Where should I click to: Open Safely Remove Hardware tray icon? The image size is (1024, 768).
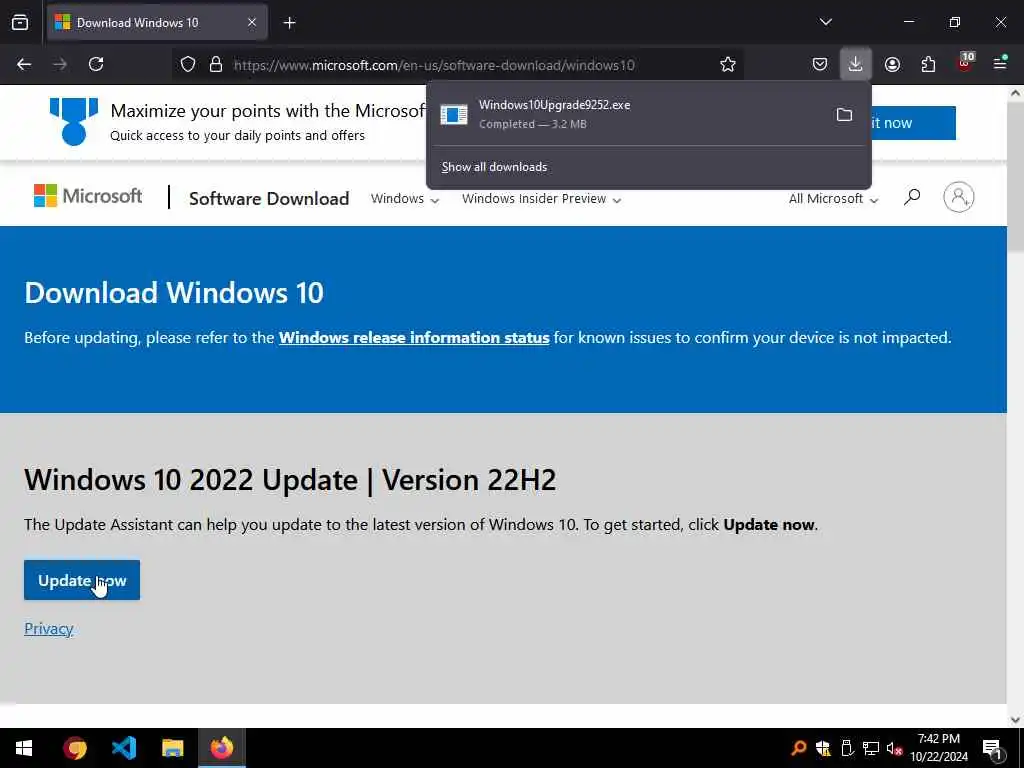tap(847, 748)
